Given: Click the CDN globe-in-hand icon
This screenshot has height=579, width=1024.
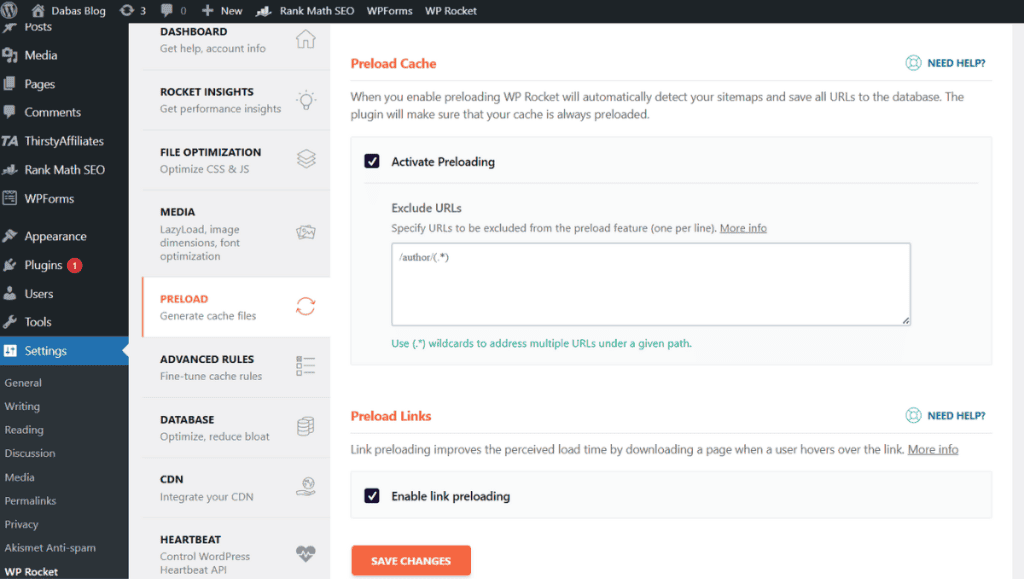Looking at the screenshot, I should click(x=305, y=486).
